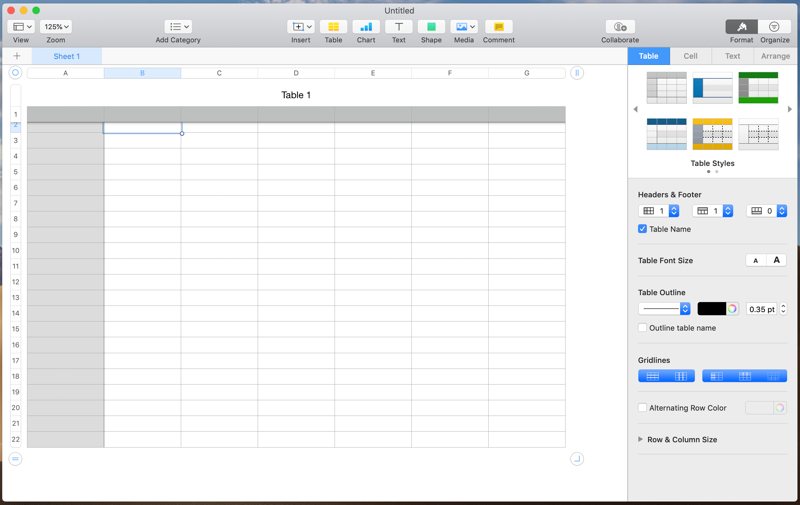
Task: Select the Sheet 1 tab
Action: pos(67,56)
